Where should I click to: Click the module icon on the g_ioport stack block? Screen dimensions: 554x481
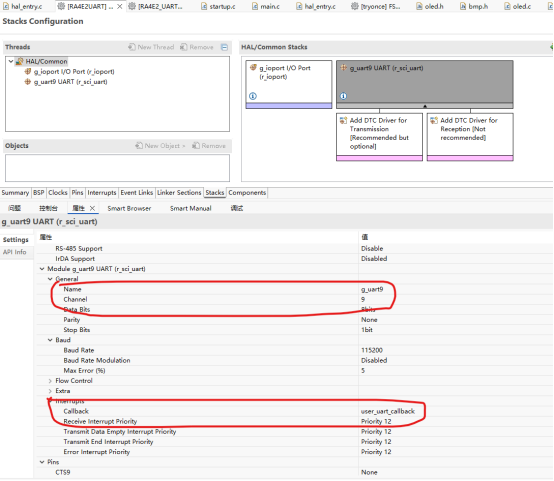[x=253, y=68]
